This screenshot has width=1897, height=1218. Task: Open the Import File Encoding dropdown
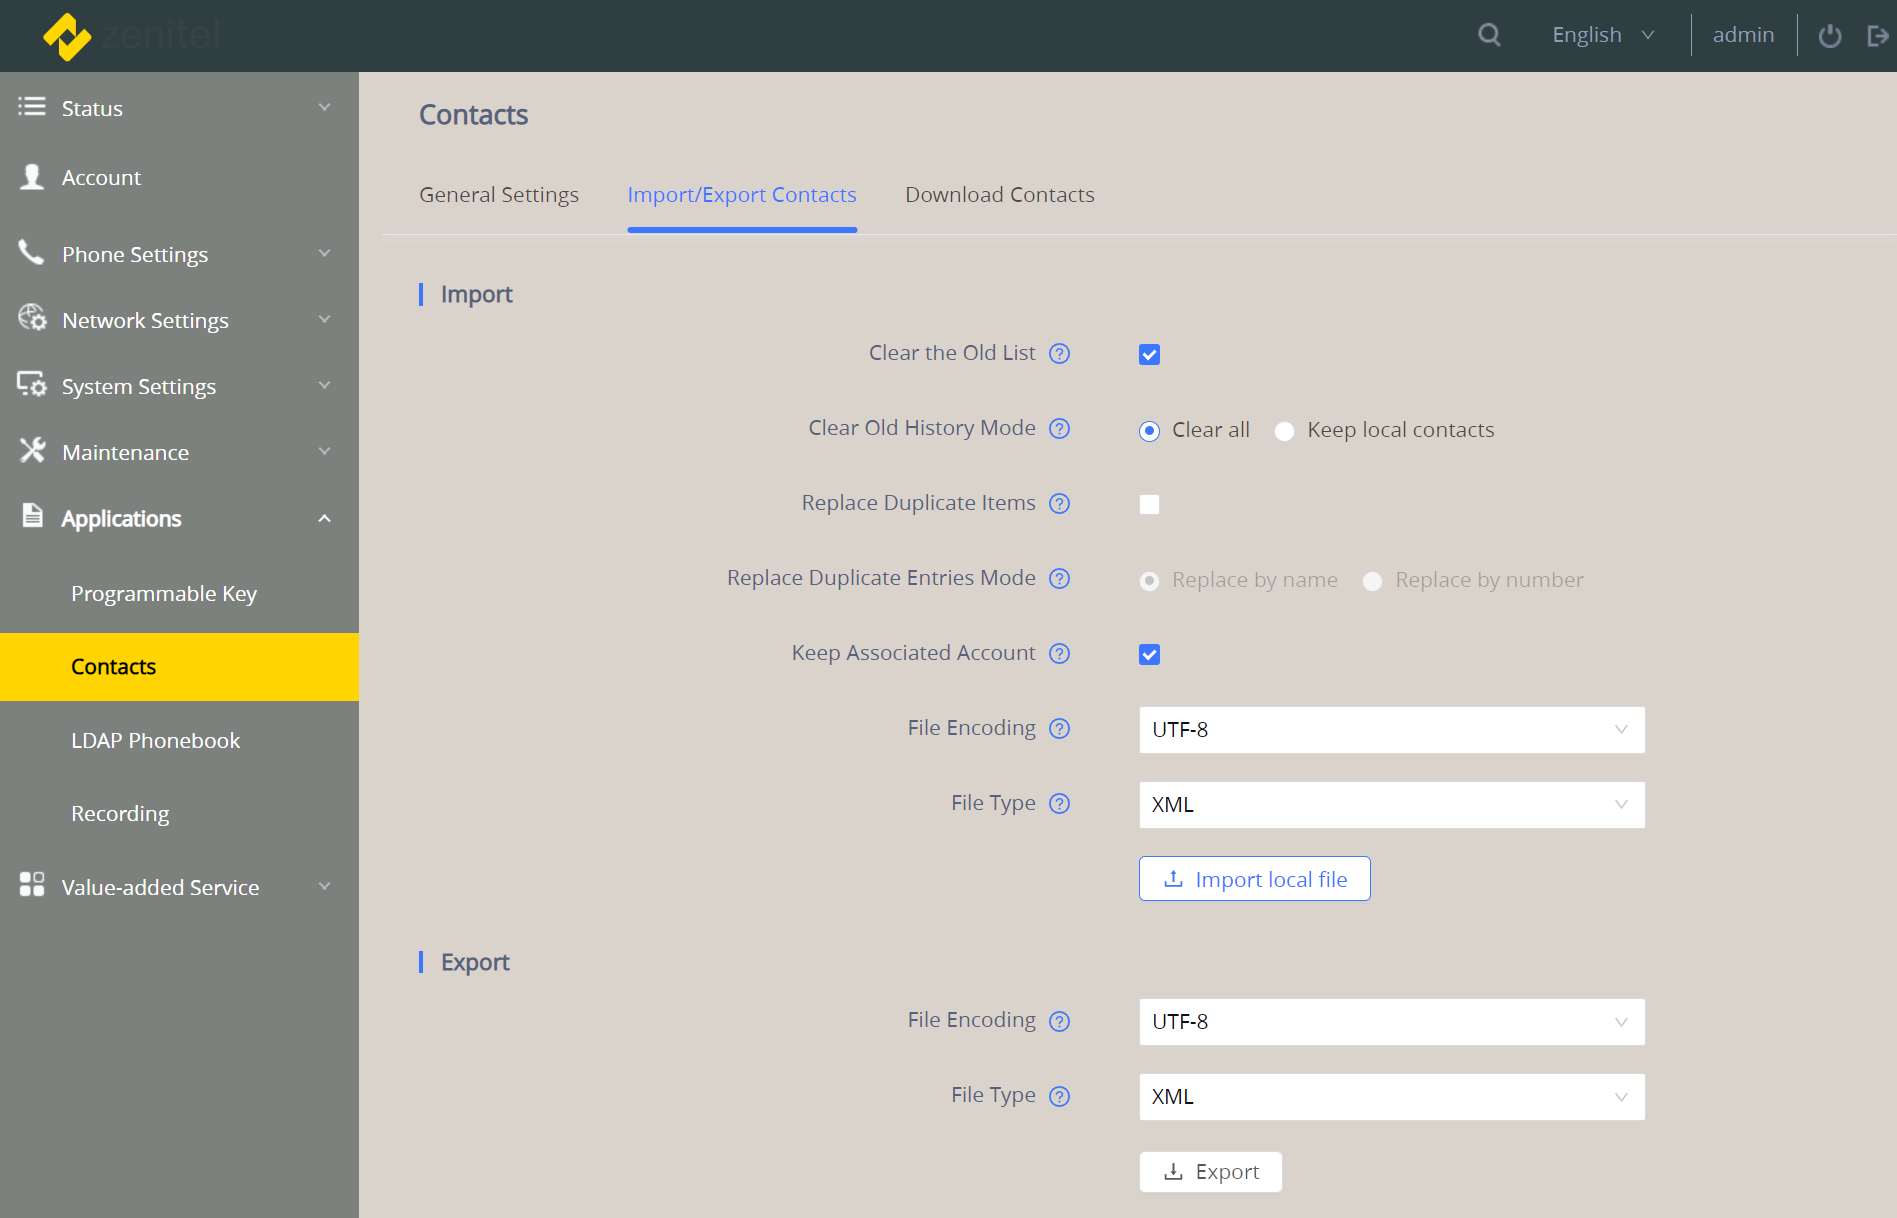point(1391,730)
